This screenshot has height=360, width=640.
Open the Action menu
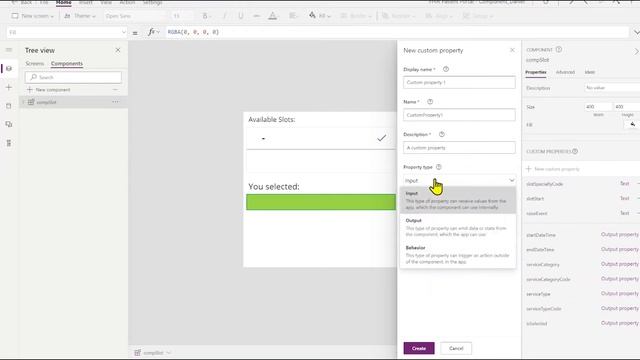coord(127,2)
